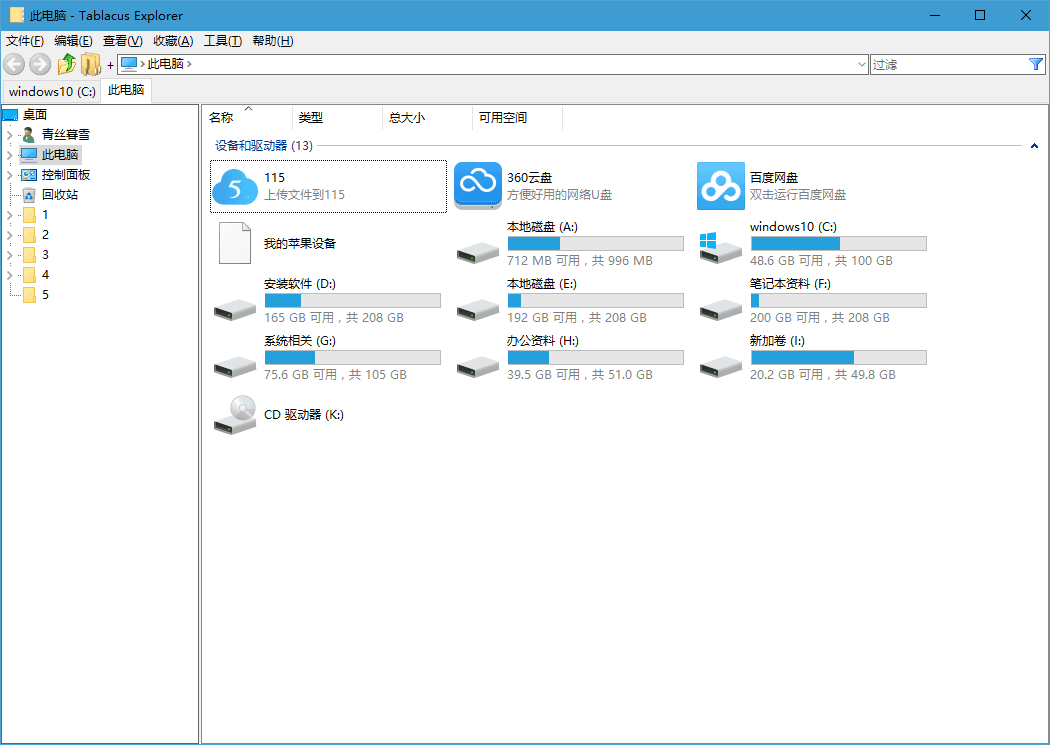
Task: Go up one folder level icon
Action: (66, 64)
